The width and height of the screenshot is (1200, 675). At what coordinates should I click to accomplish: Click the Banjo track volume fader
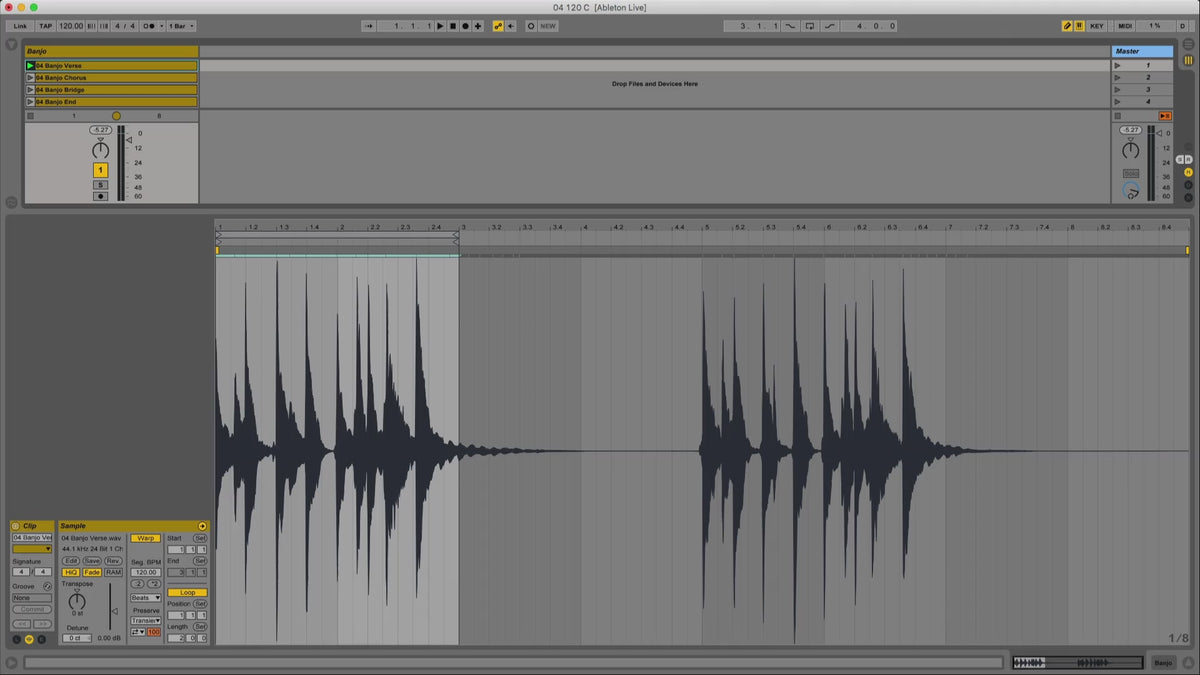[130, 140]
